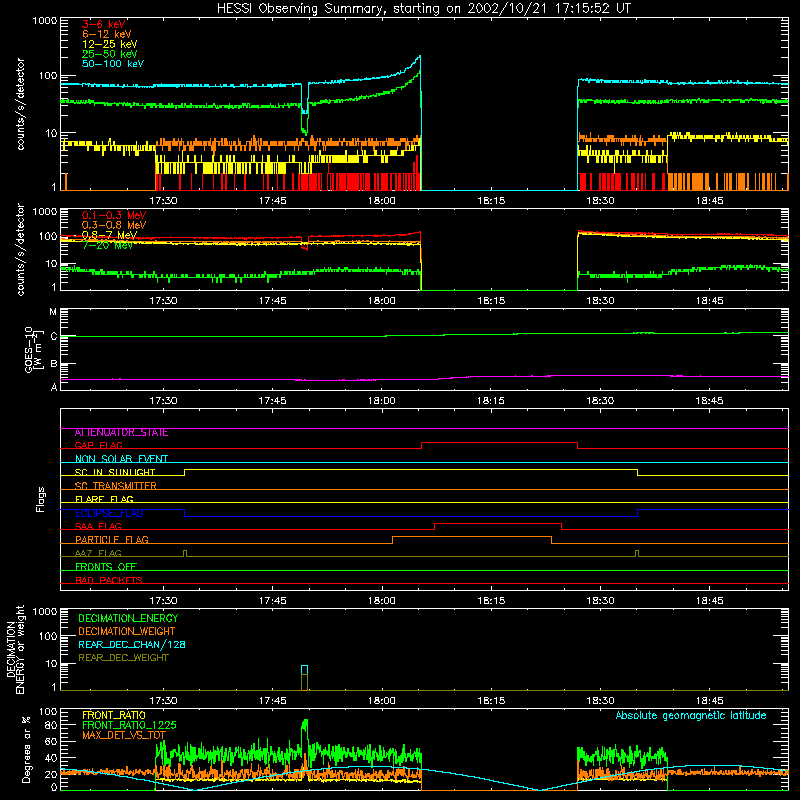Click the 18:30 tick under the GOES panel
Screen dimensions: 800x800
pos(600,401)
